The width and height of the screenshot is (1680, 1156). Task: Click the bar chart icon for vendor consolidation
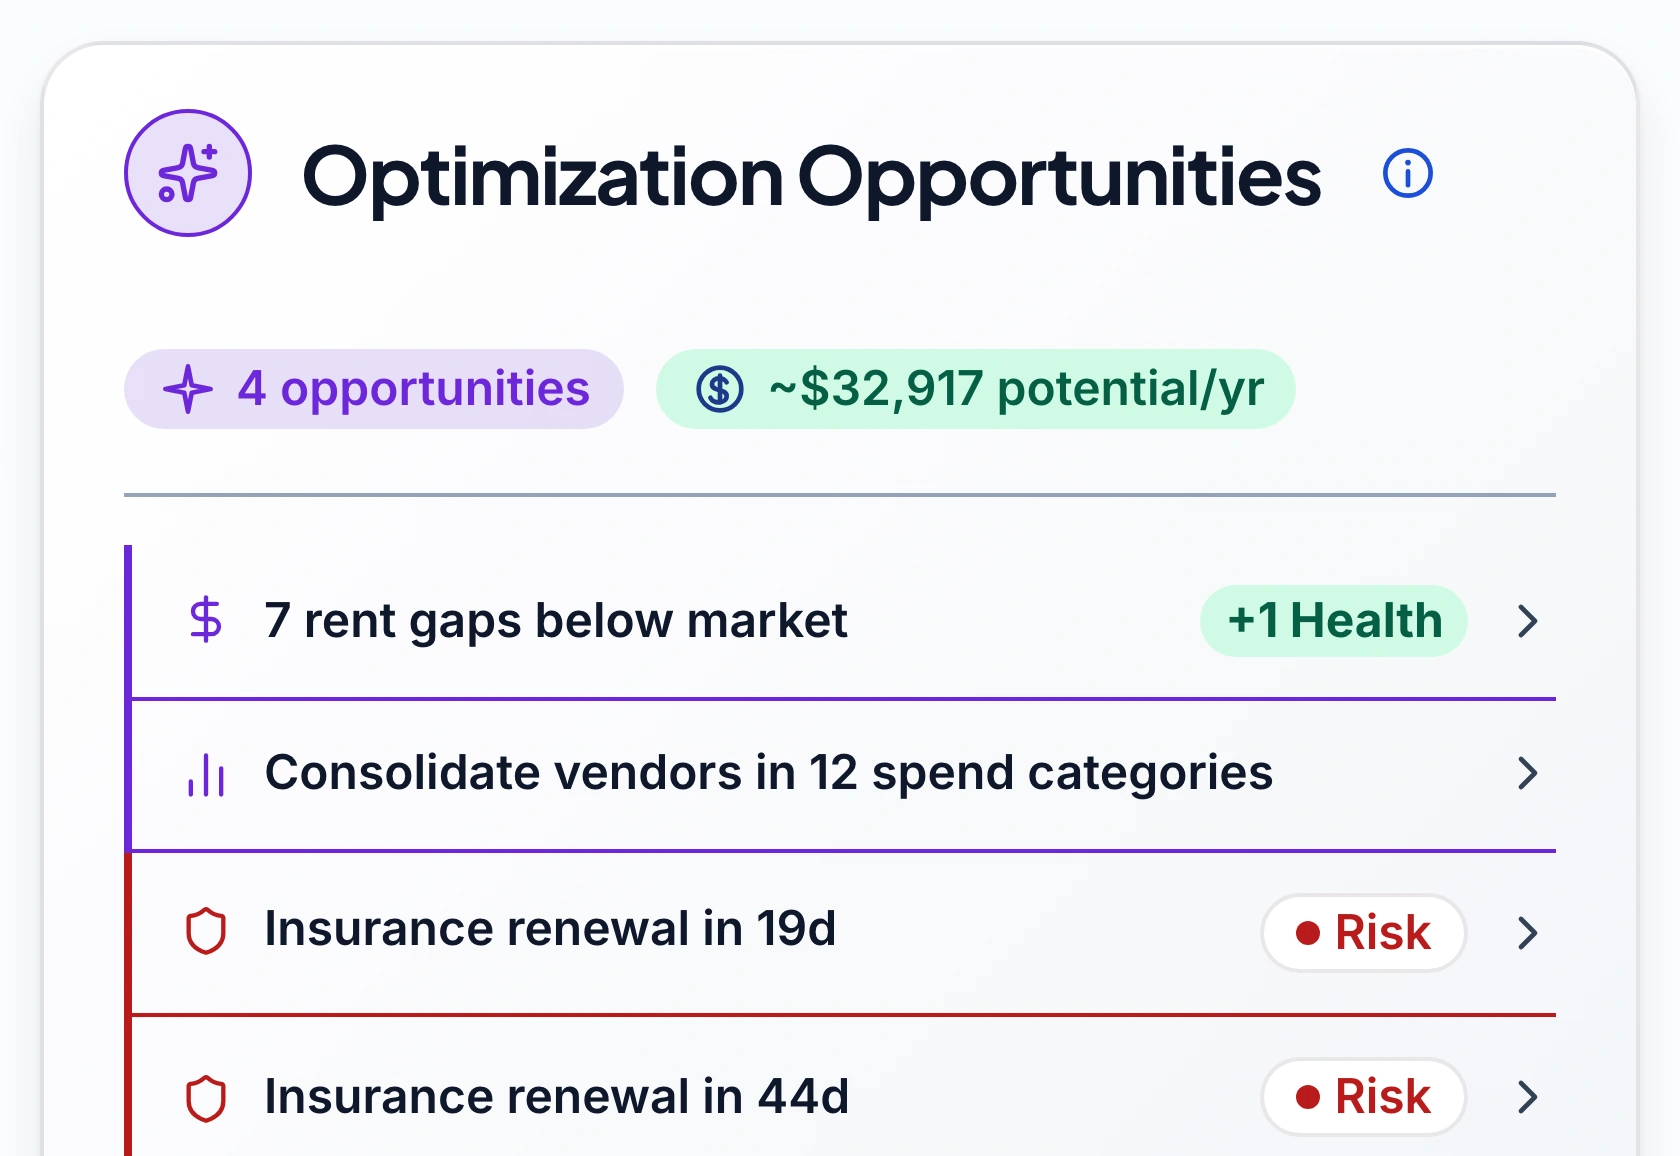[206, 774]
